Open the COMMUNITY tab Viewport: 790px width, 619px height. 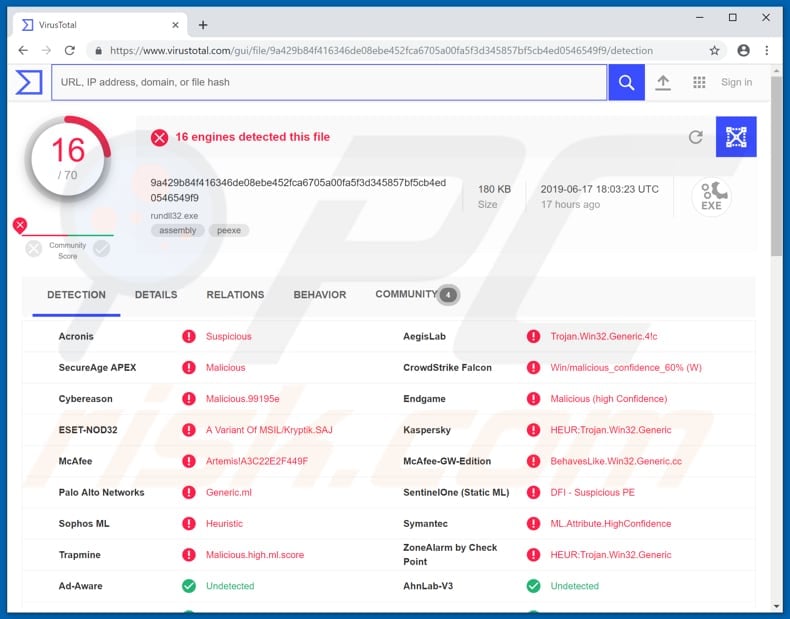[406, 294]
